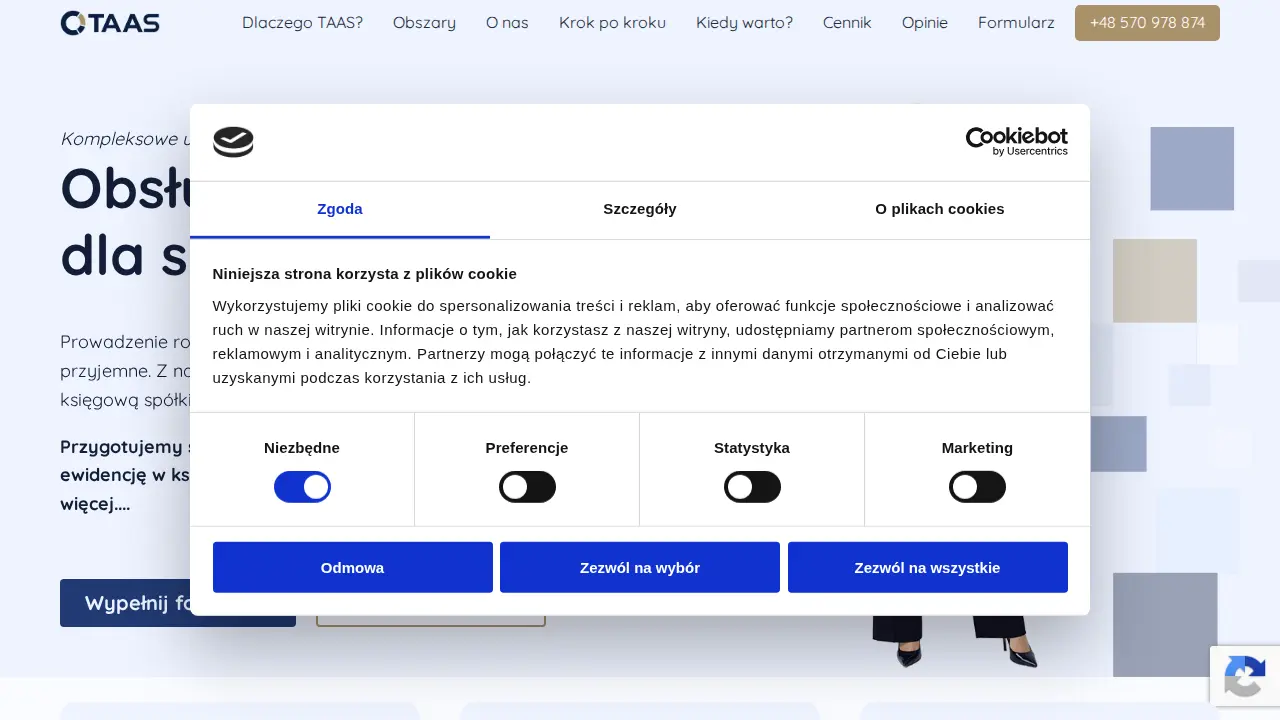The height and width of the screenshot is (720, 1280).
Task: Click the Niniejsza strona korzysta z plików cookie heading
Action: [365, 274]
